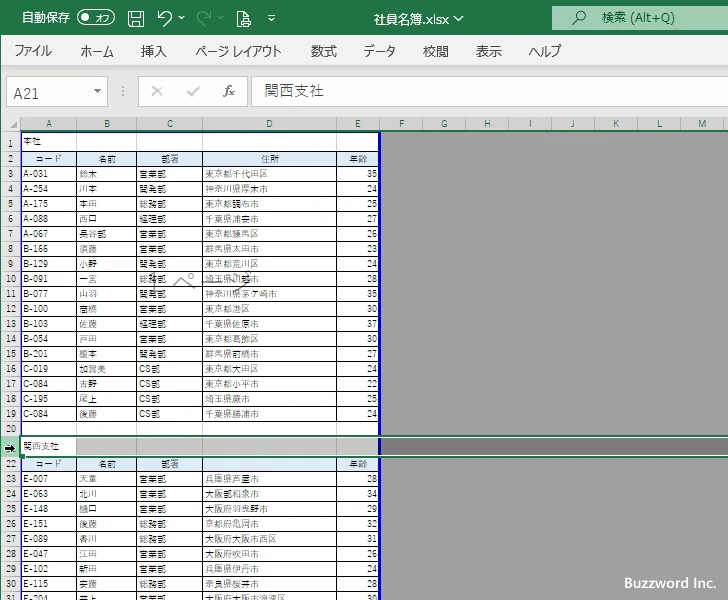Open the ファイル menu tab
Viewport: 728px width, 600px height.
pos(33,51)
